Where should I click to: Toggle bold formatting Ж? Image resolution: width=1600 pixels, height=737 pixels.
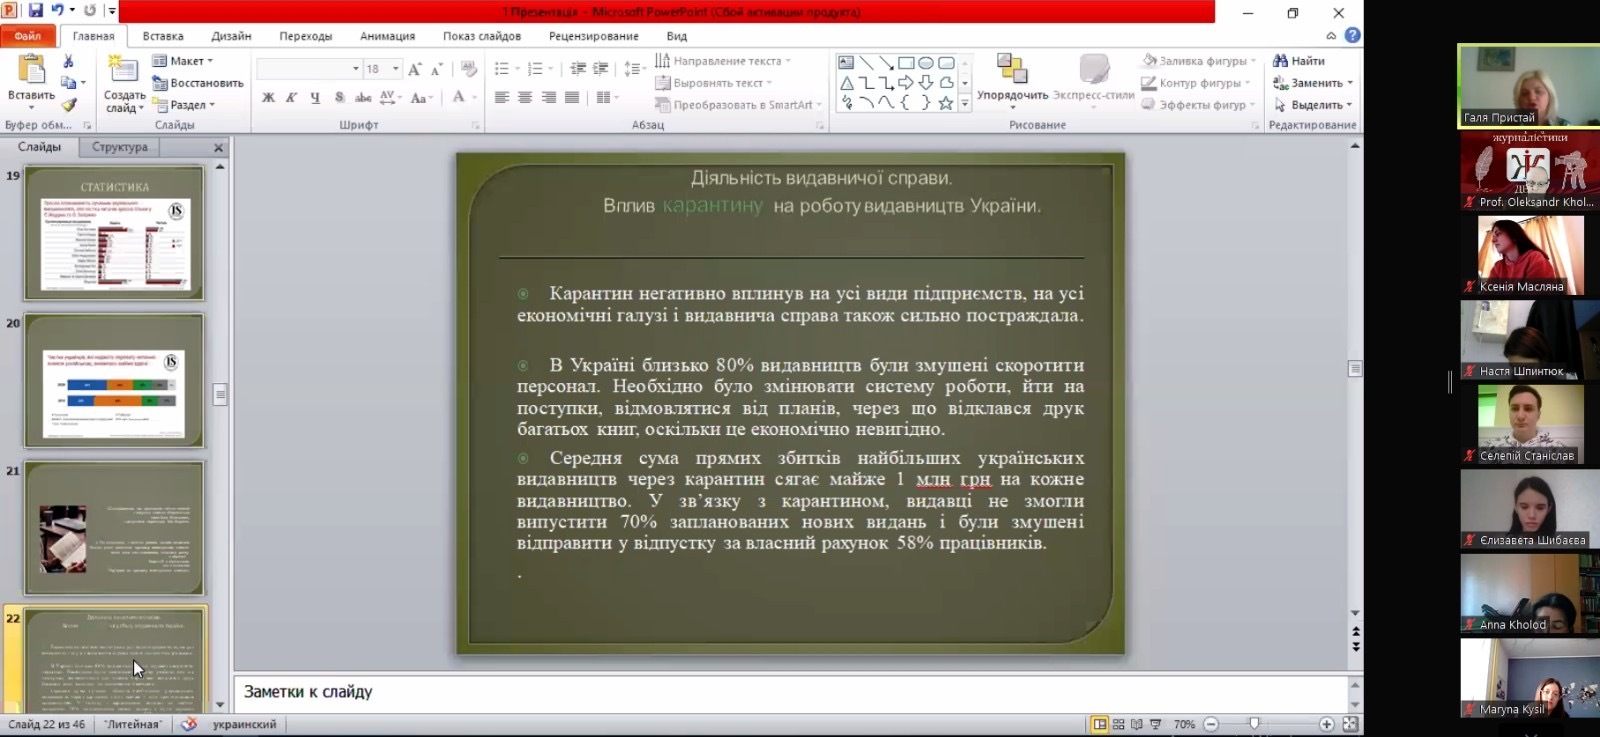(x=268, y=97)
